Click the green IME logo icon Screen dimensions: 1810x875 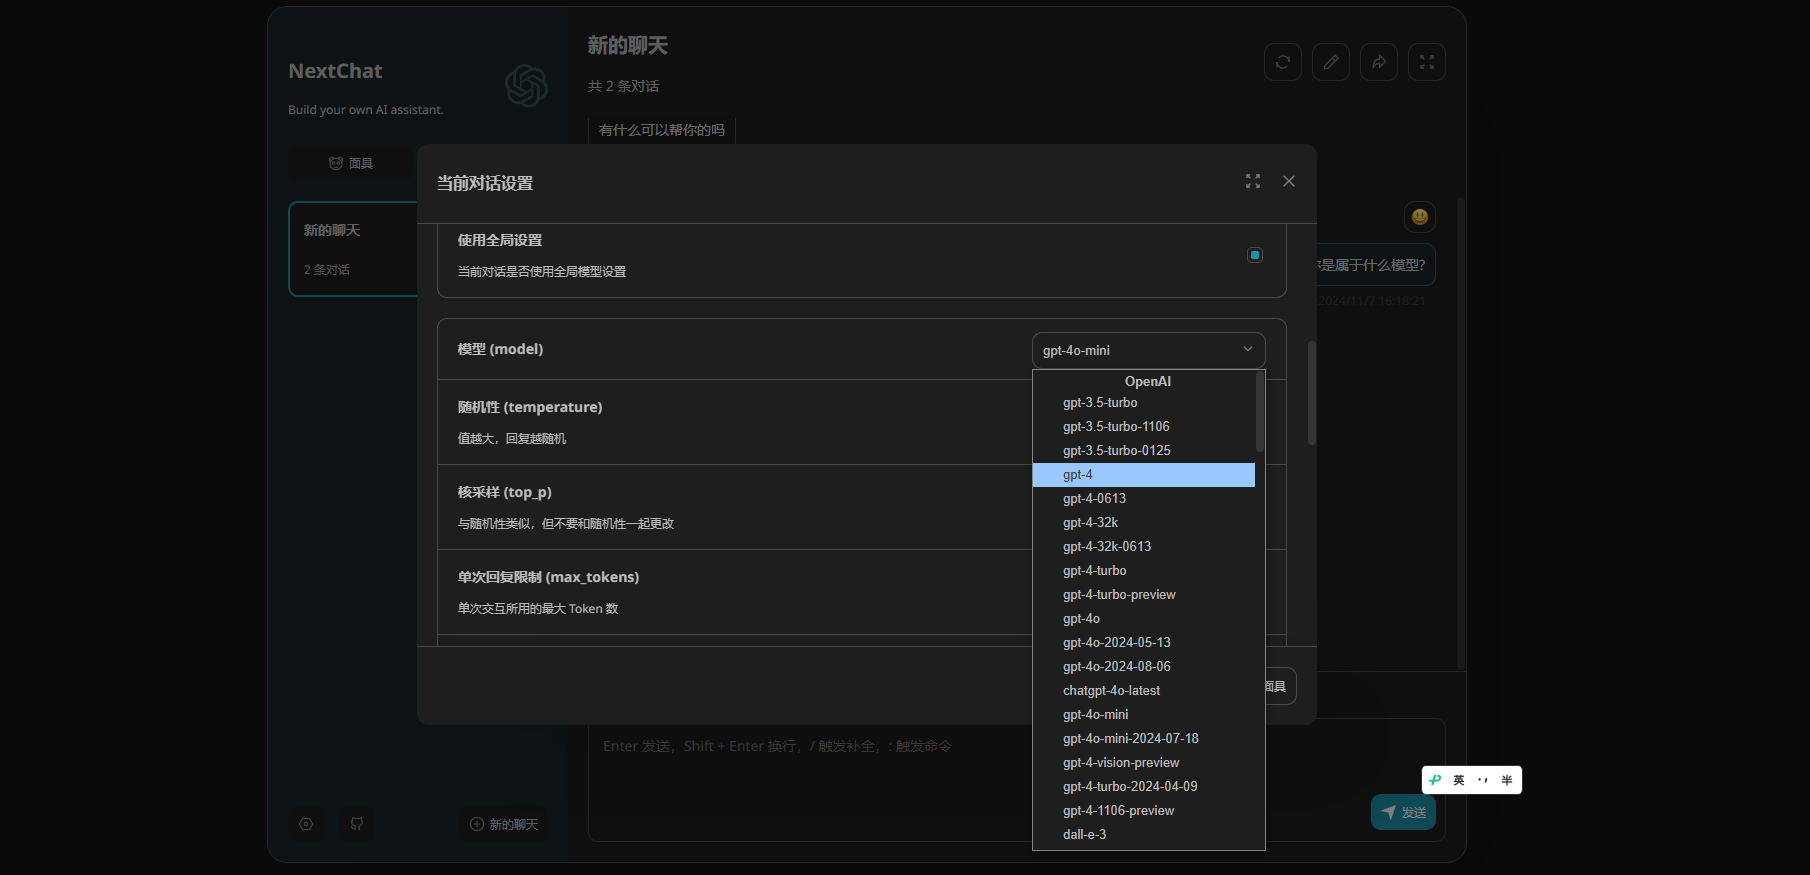[x=1435, y=780]
